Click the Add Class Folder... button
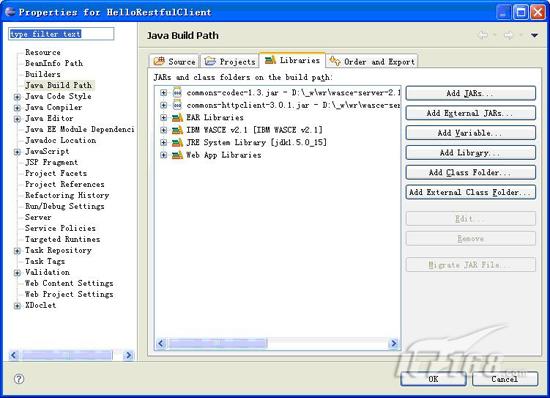 pyautogui.click(x=470, y=173)
